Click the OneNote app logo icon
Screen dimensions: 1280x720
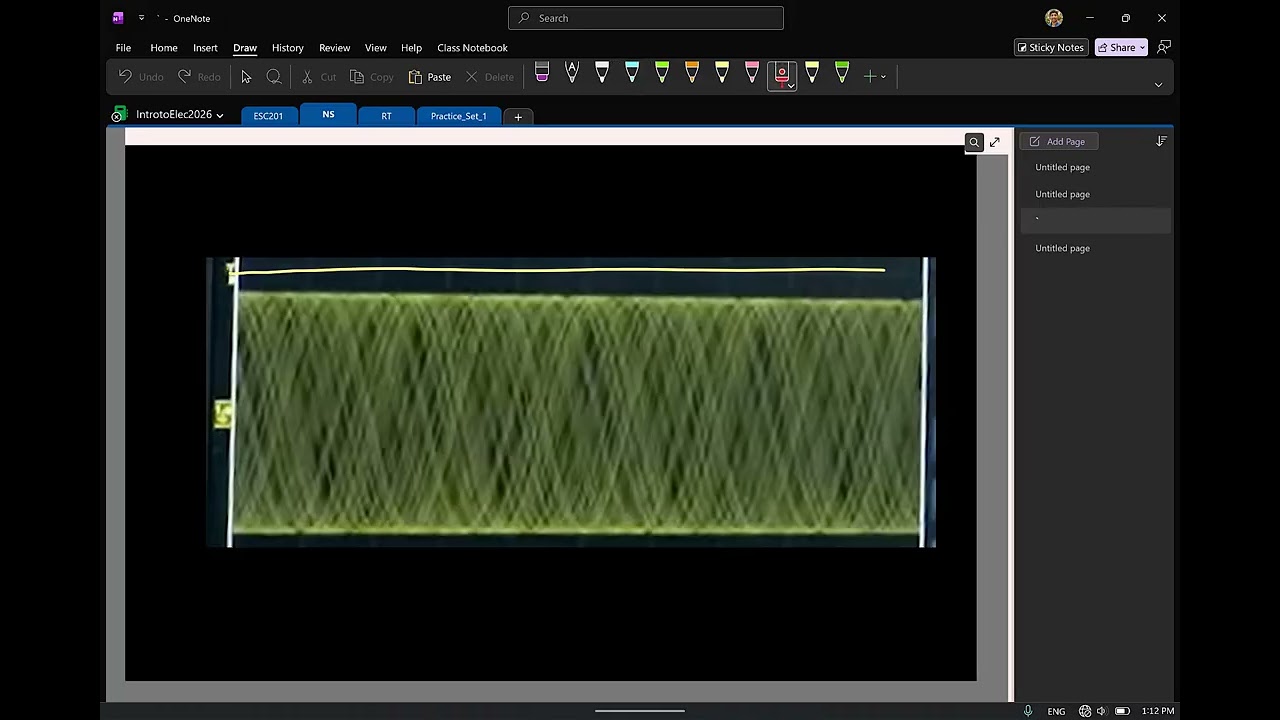(118, 18)
